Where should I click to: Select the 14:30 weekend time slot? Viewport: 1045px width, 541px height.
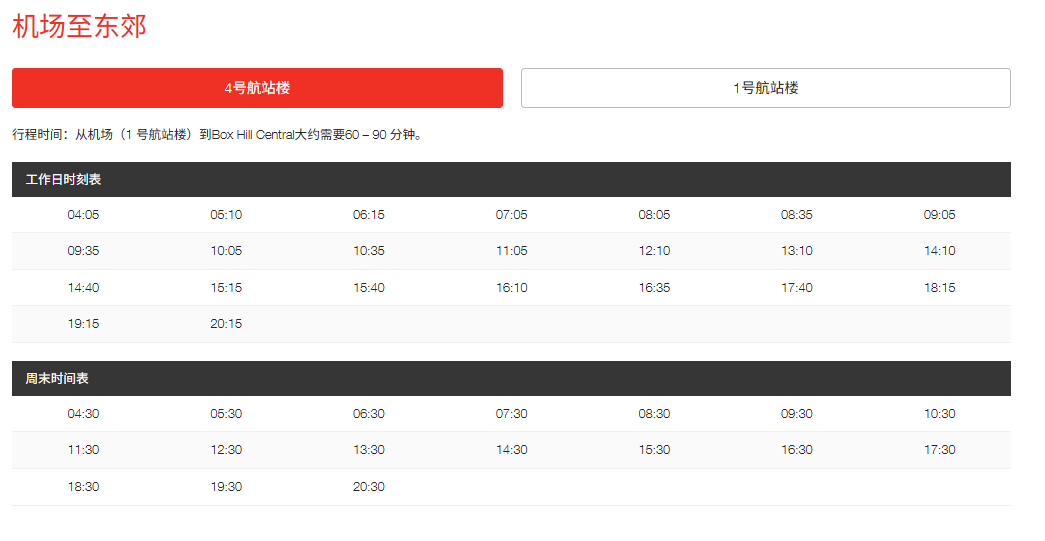click(x=511, y=450)
